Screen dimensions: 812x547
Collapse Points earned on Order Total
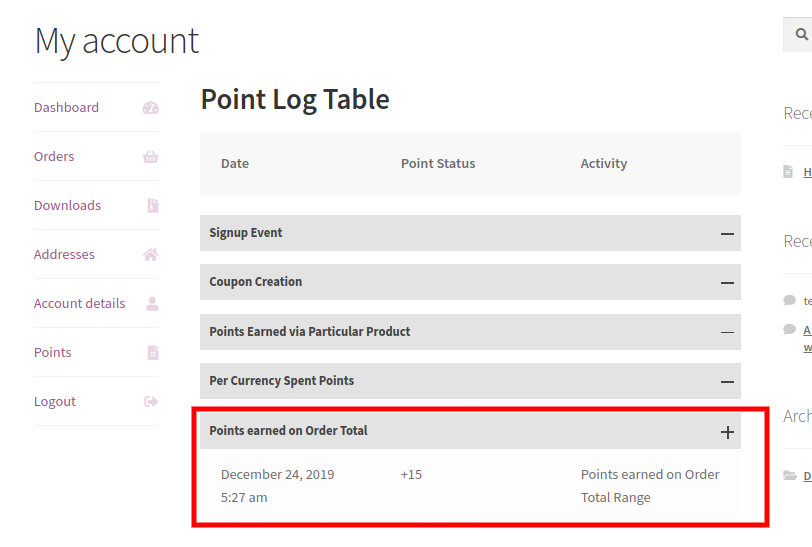pyautogui.click(x=470, y=431)
